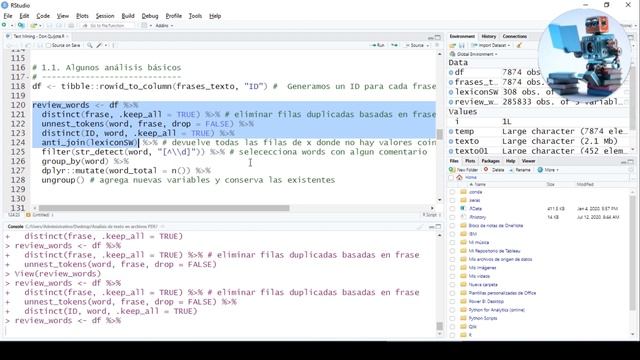Click the console vertical scrollbar thumb

439,326
